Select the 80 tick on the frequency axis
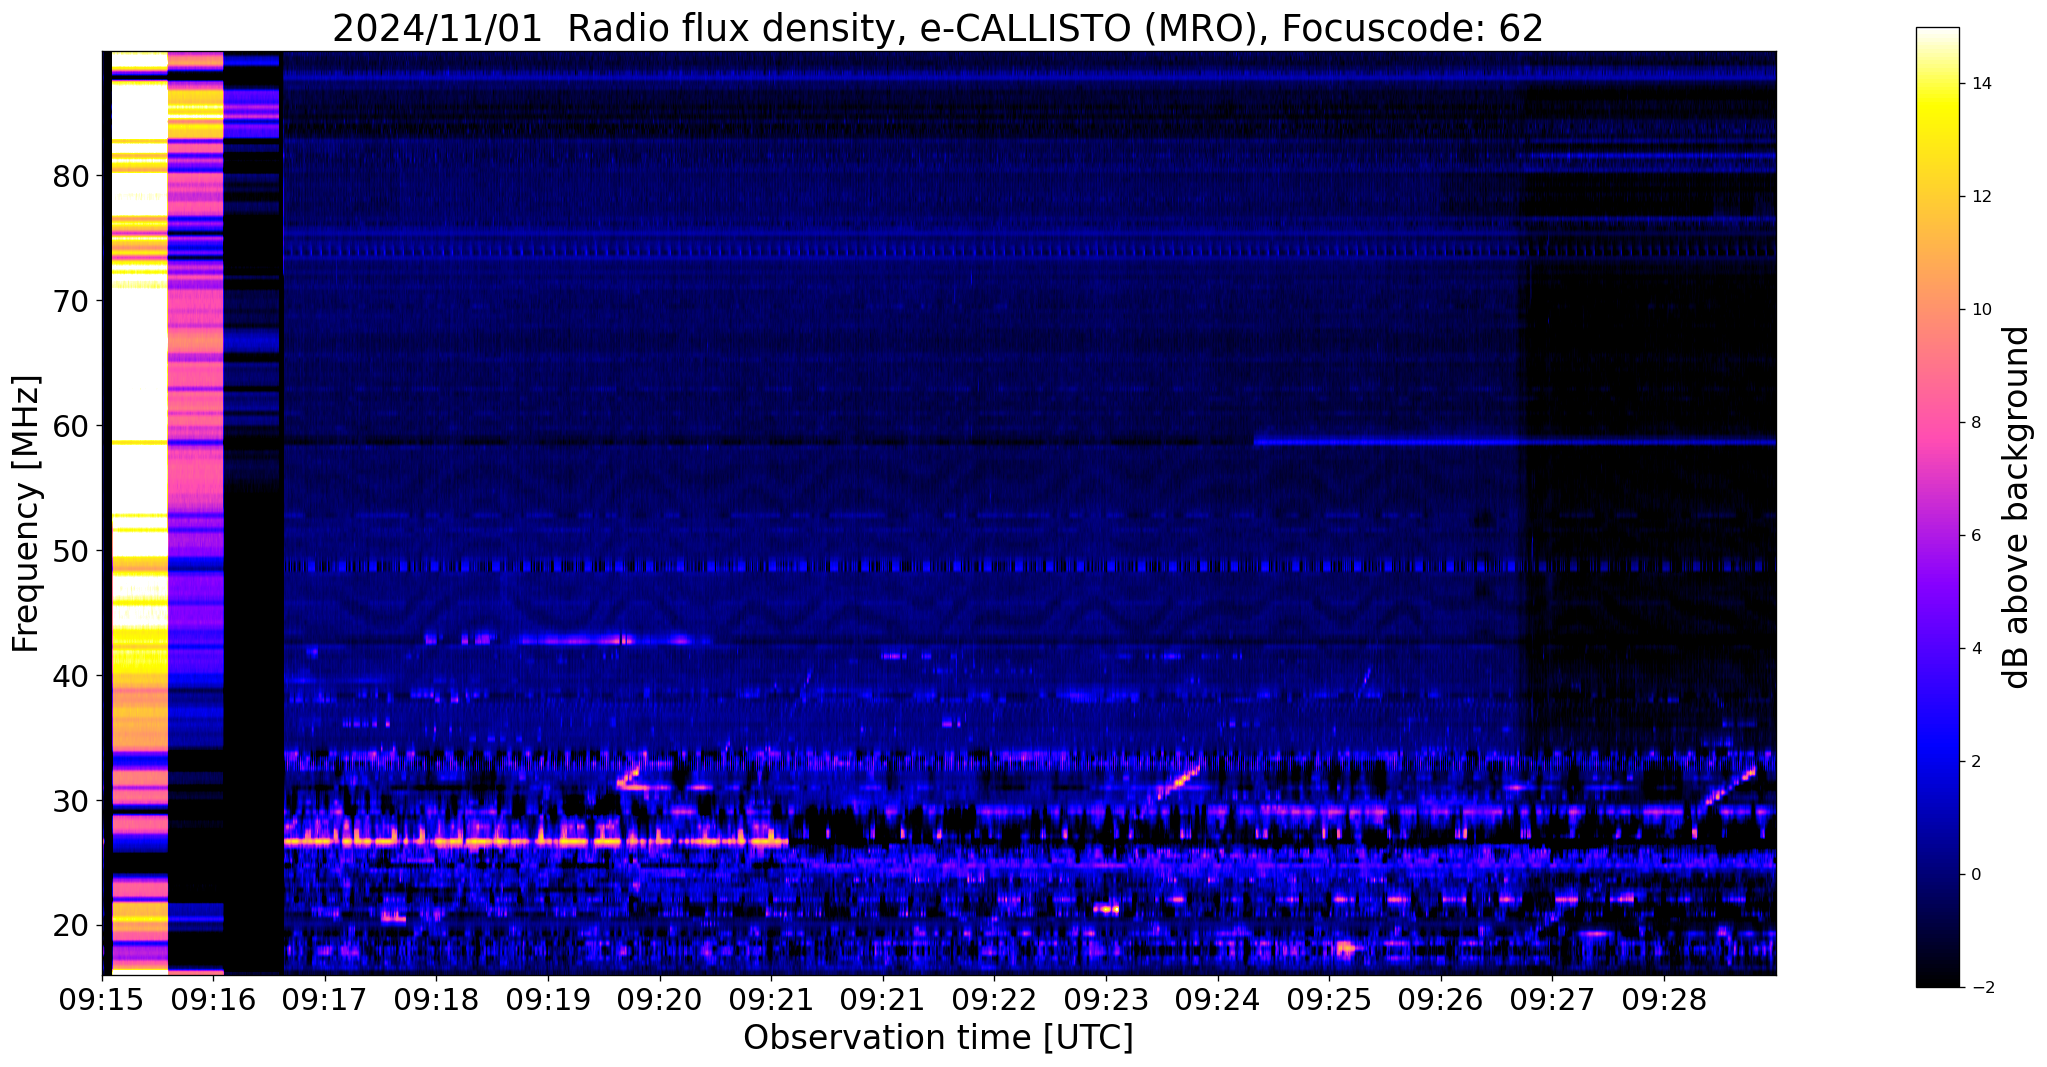 point(71,177)
